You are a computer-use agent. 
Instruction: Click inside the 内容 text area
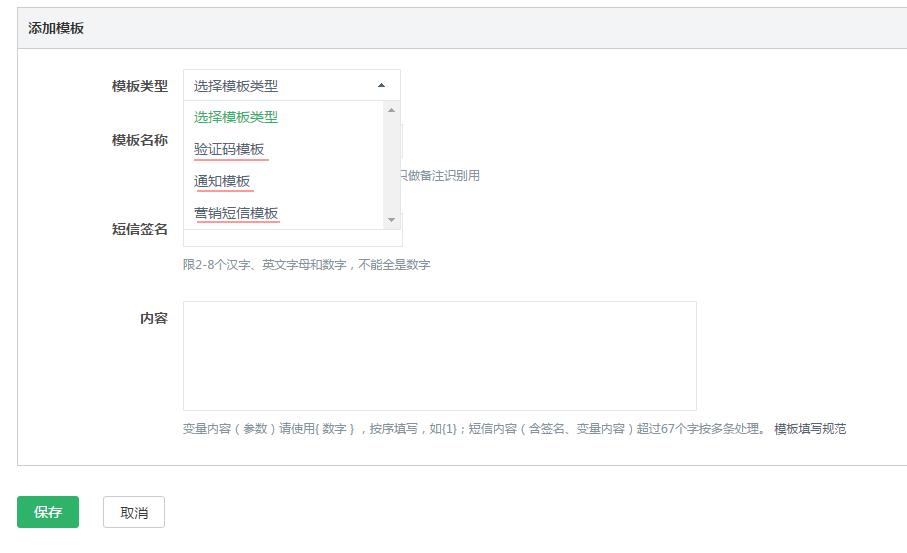tap(439, 355)
